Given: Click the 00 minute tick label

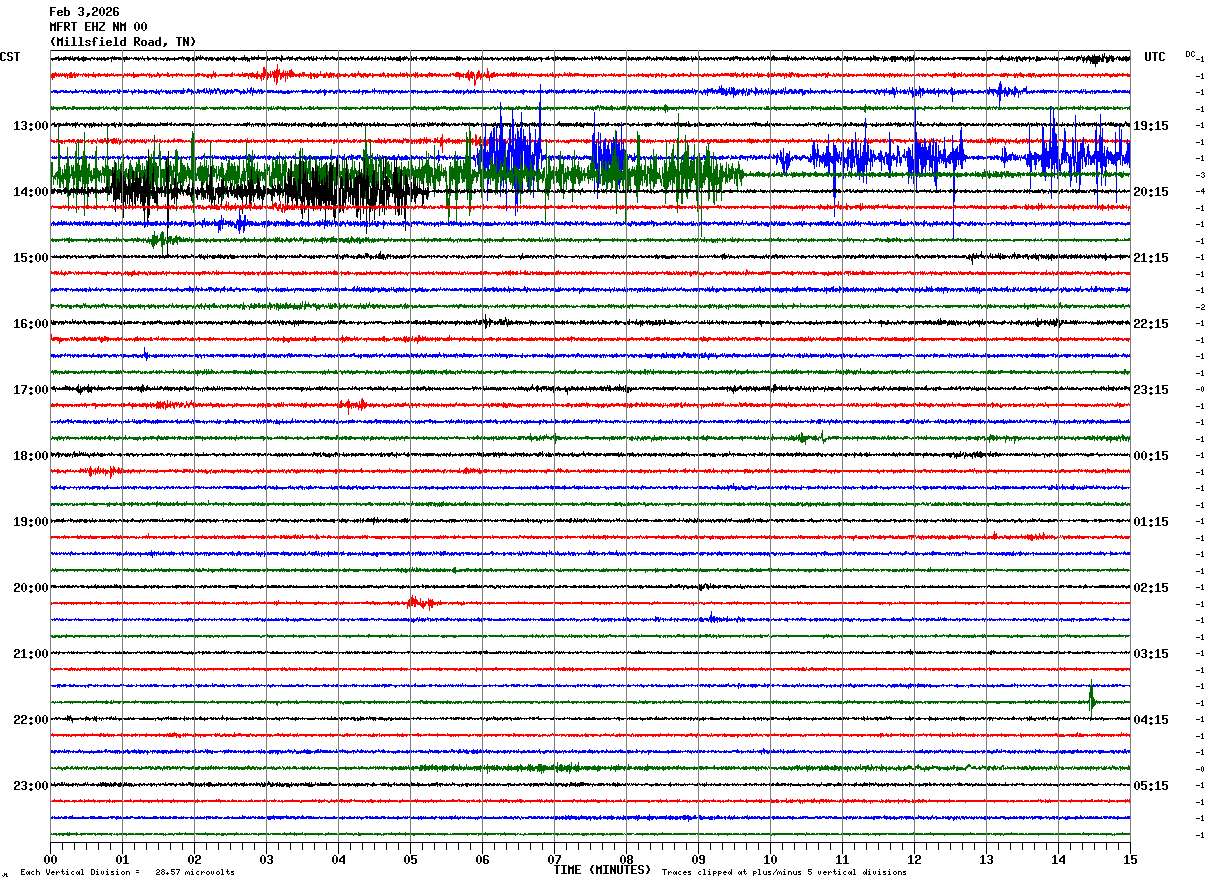Looking at the screenshot, I should (51, 860).
